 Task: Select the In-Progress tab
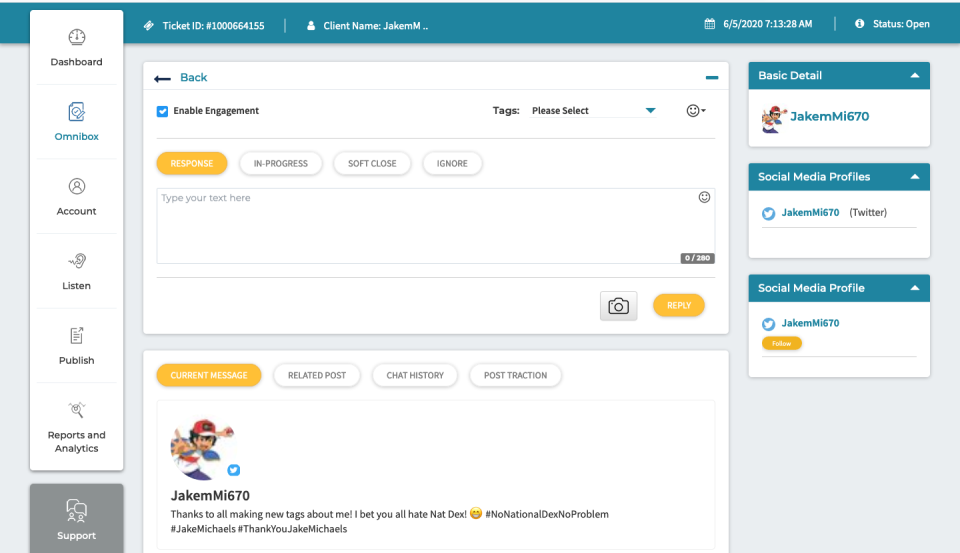[280, 164]
